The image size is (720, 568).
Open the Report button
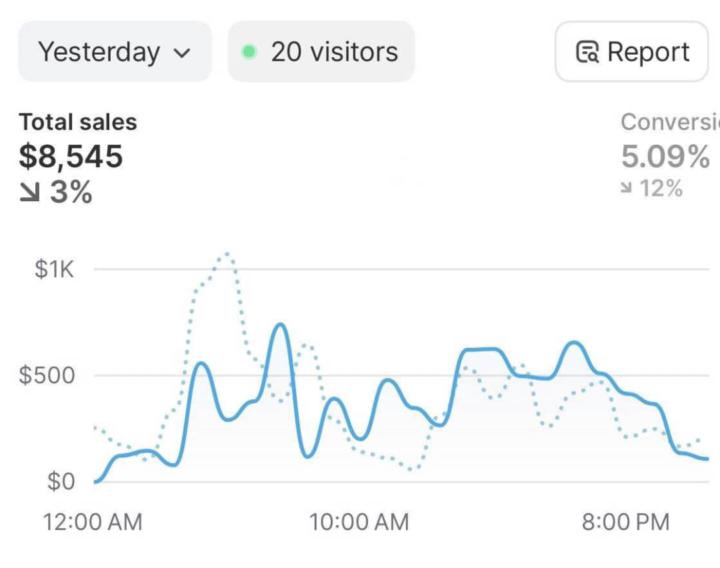tap(633, 51)
